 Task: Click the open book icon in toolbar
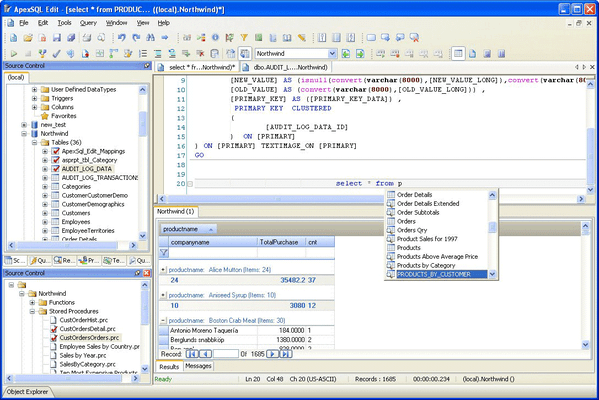point(287,37)
